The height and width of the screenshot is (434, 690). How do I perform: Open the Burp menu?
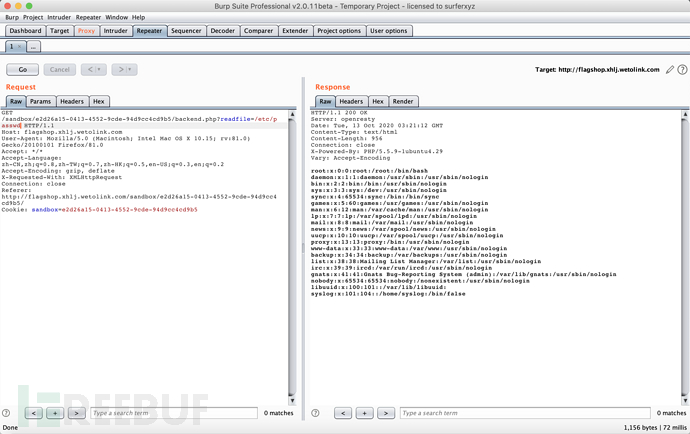click(x=12, y=17)
